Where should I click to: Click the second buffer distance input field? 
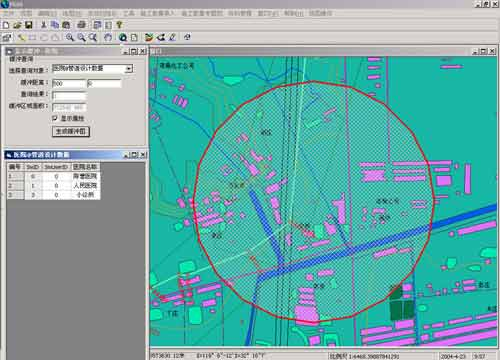click(104, 83)
